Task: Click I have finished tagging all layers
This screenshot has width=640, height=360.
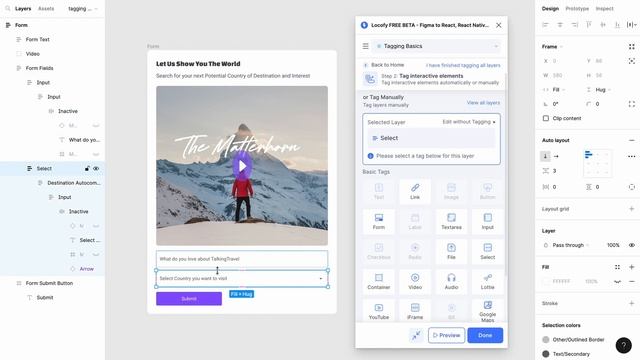Action: click(463, 65)
